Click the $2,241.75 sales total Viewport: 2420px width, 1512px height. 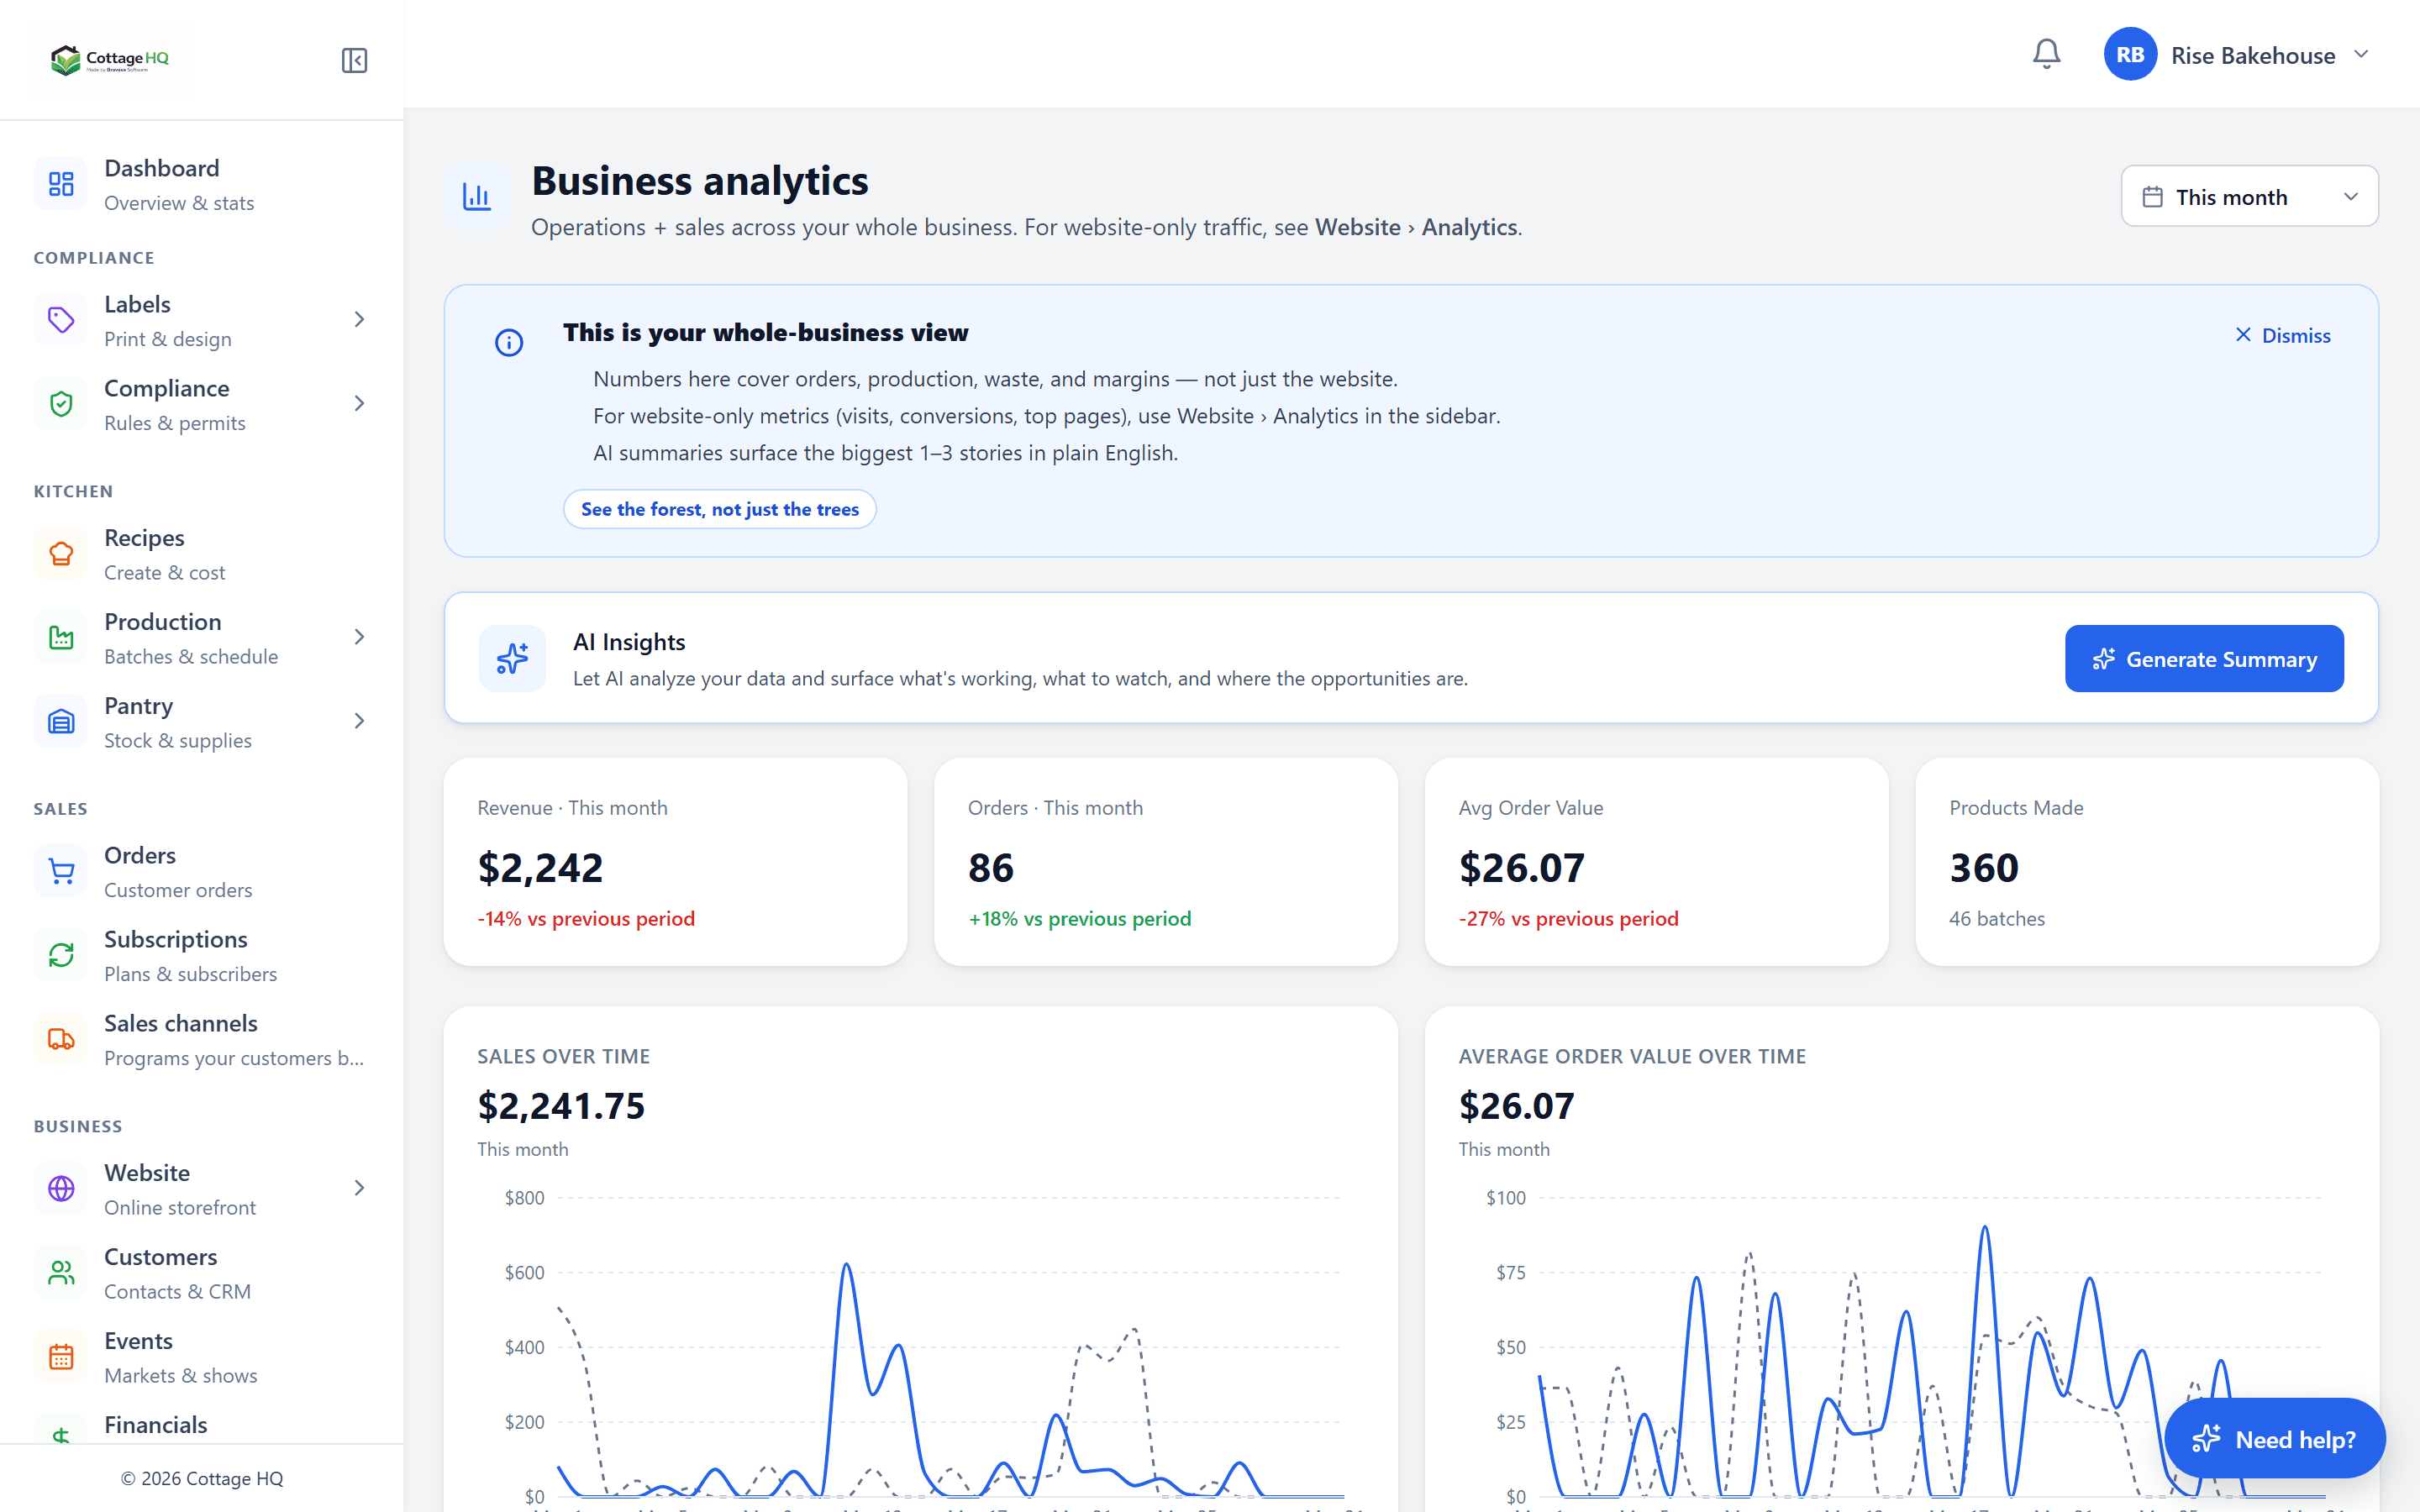pyautogui.click(x=561, y=1106)
